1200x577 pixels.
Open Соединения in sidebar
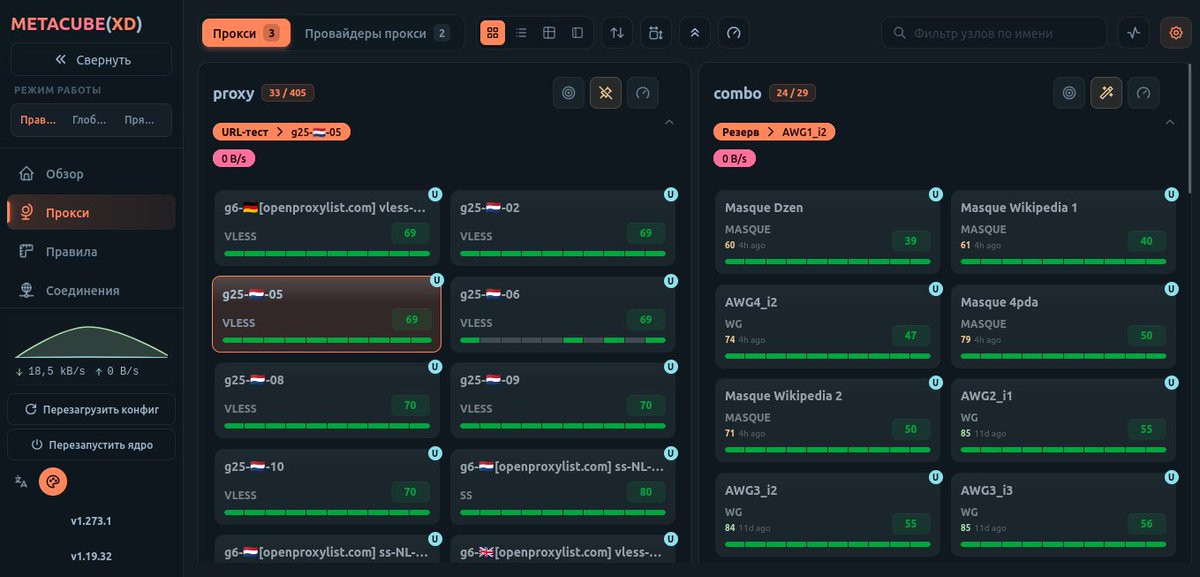point(91,290)
